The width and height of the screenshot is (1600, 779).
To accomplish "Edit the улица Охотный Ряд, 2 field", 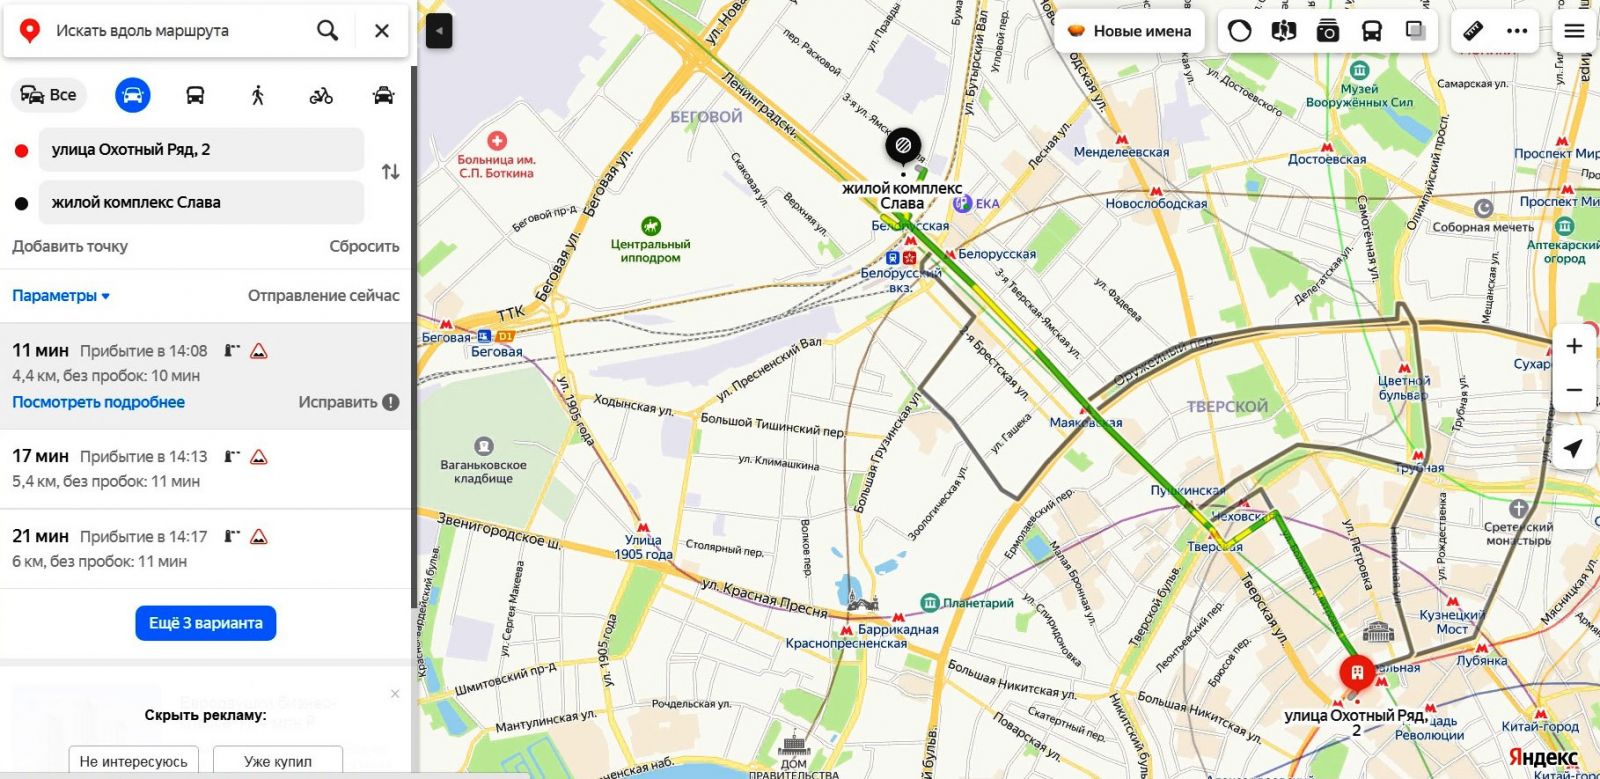I will click(201, 149).
